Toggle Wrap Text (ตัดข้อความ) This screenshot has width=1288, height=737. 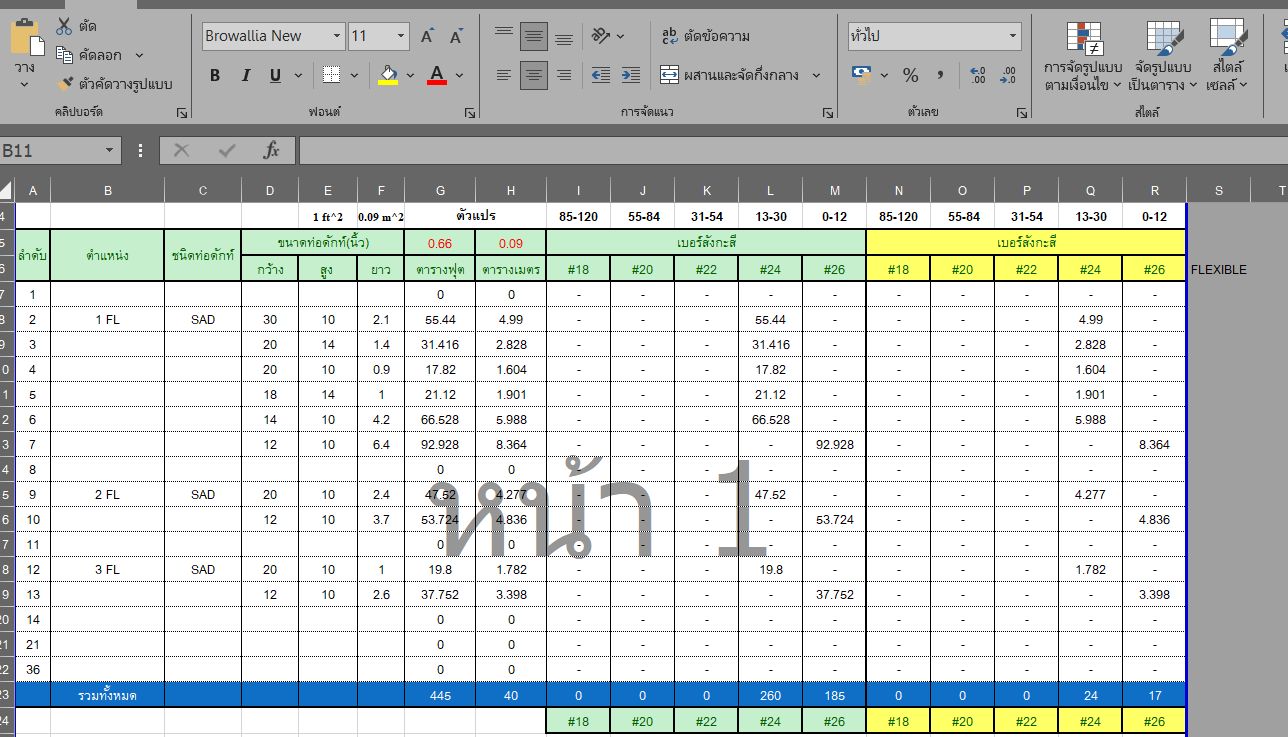(706, 36)
